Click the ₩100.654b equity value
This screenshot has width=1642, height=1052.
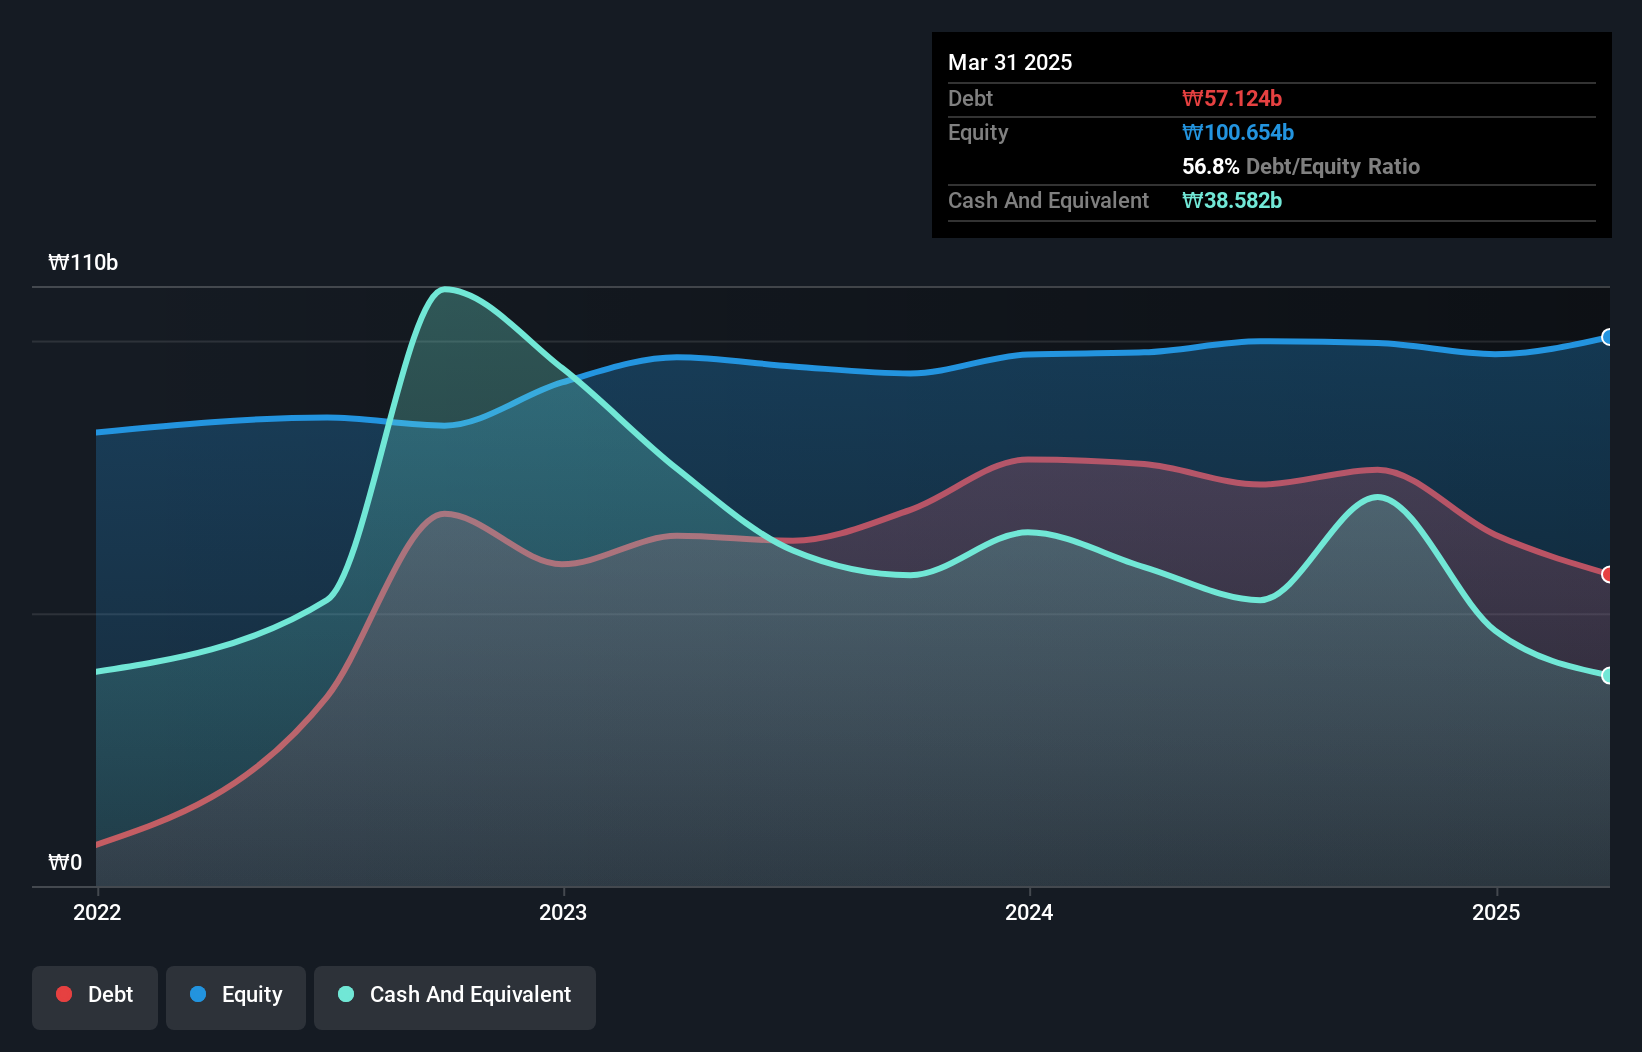point(1238,132)
